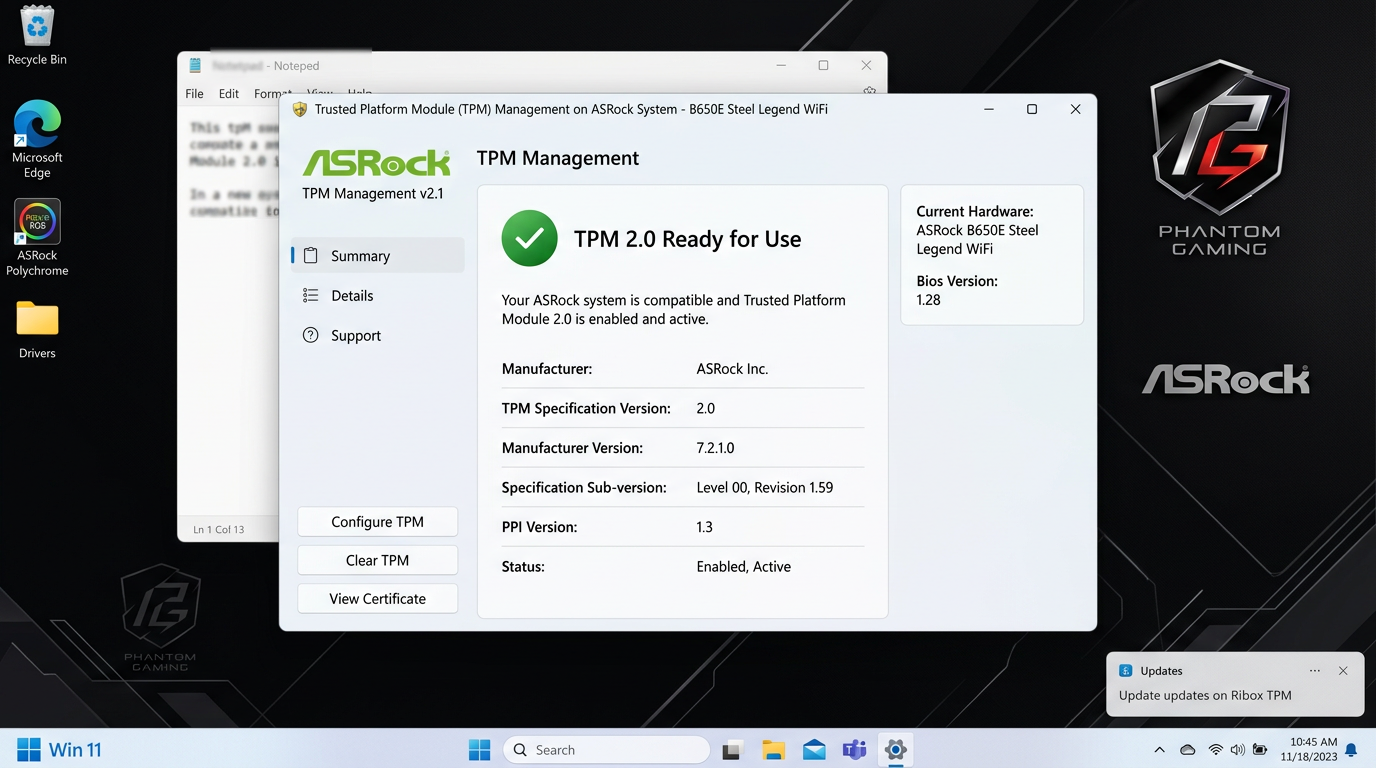This screenshot has width=1376, height=768.
Task: Open the Mail app from the taskbar
Action: 813,749
